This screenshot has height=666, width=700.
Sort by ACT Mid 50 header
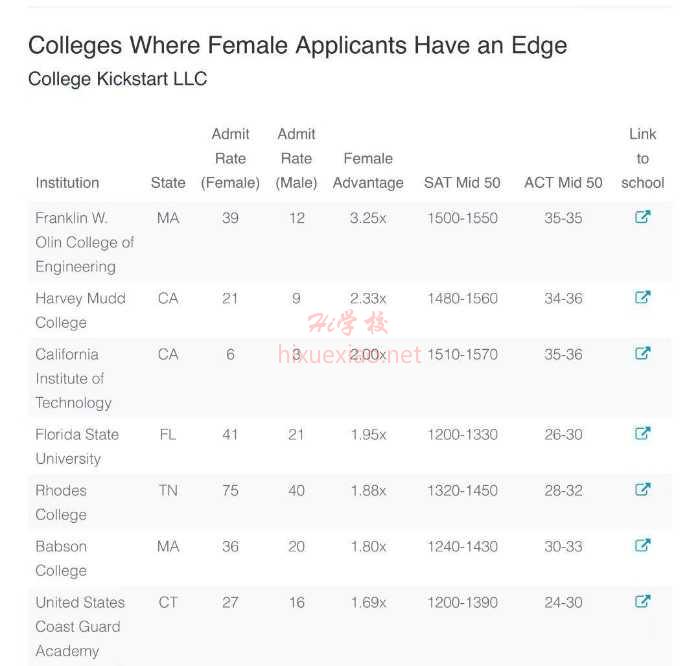click(x=563, y=183)
